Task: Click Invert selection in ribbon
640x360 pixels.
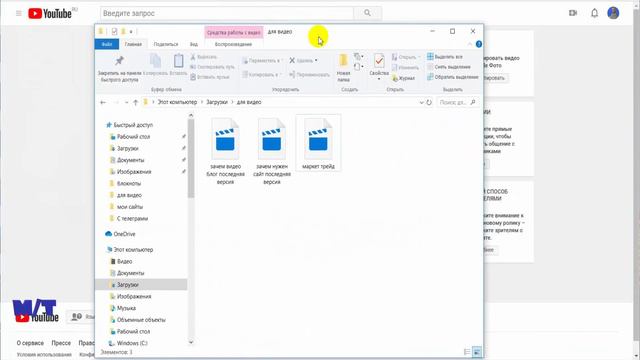Action: tap(453, 77)
